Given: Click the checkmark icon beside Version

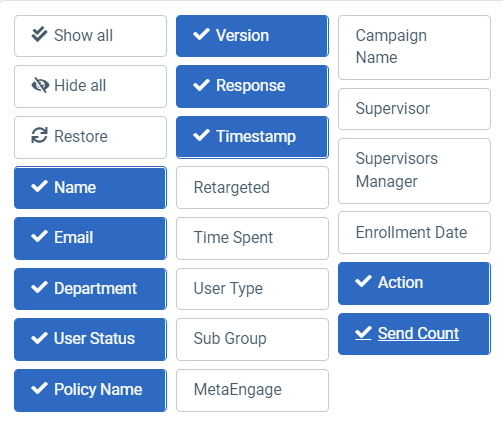Looking at the screenshot, I should [201, 35].
